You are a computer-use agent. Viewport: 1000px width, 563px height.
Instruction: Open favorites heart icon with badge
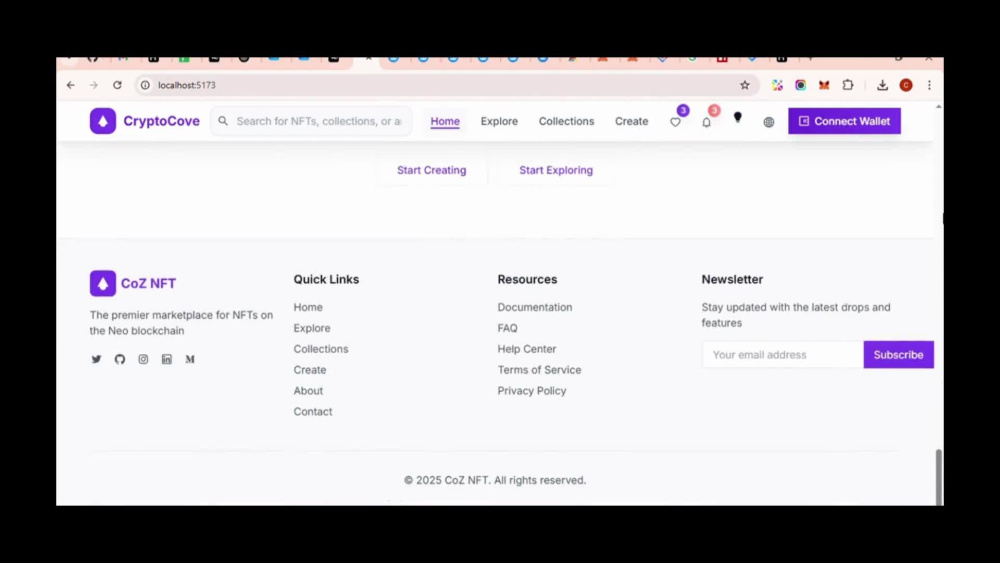click(x=675, y=122)
